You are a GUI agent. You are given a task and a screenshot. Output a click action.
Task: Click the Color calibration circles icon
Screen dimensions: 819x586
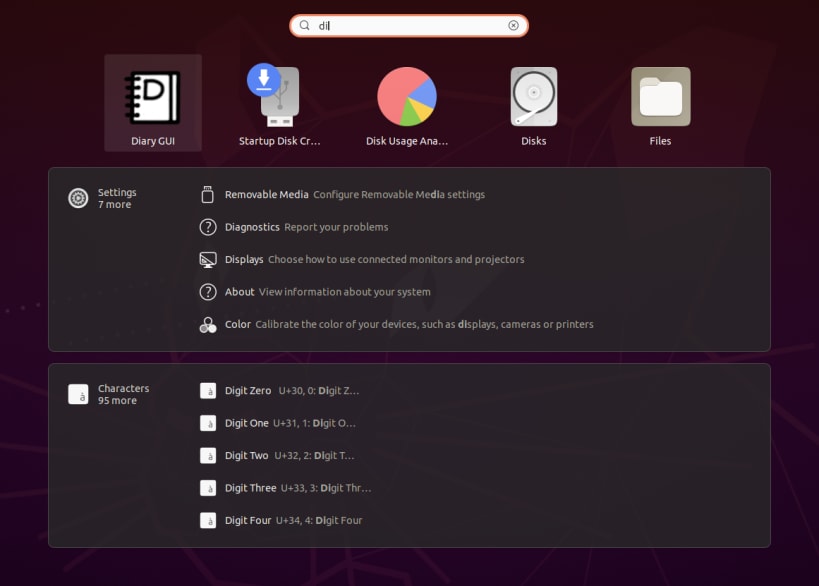208,325
